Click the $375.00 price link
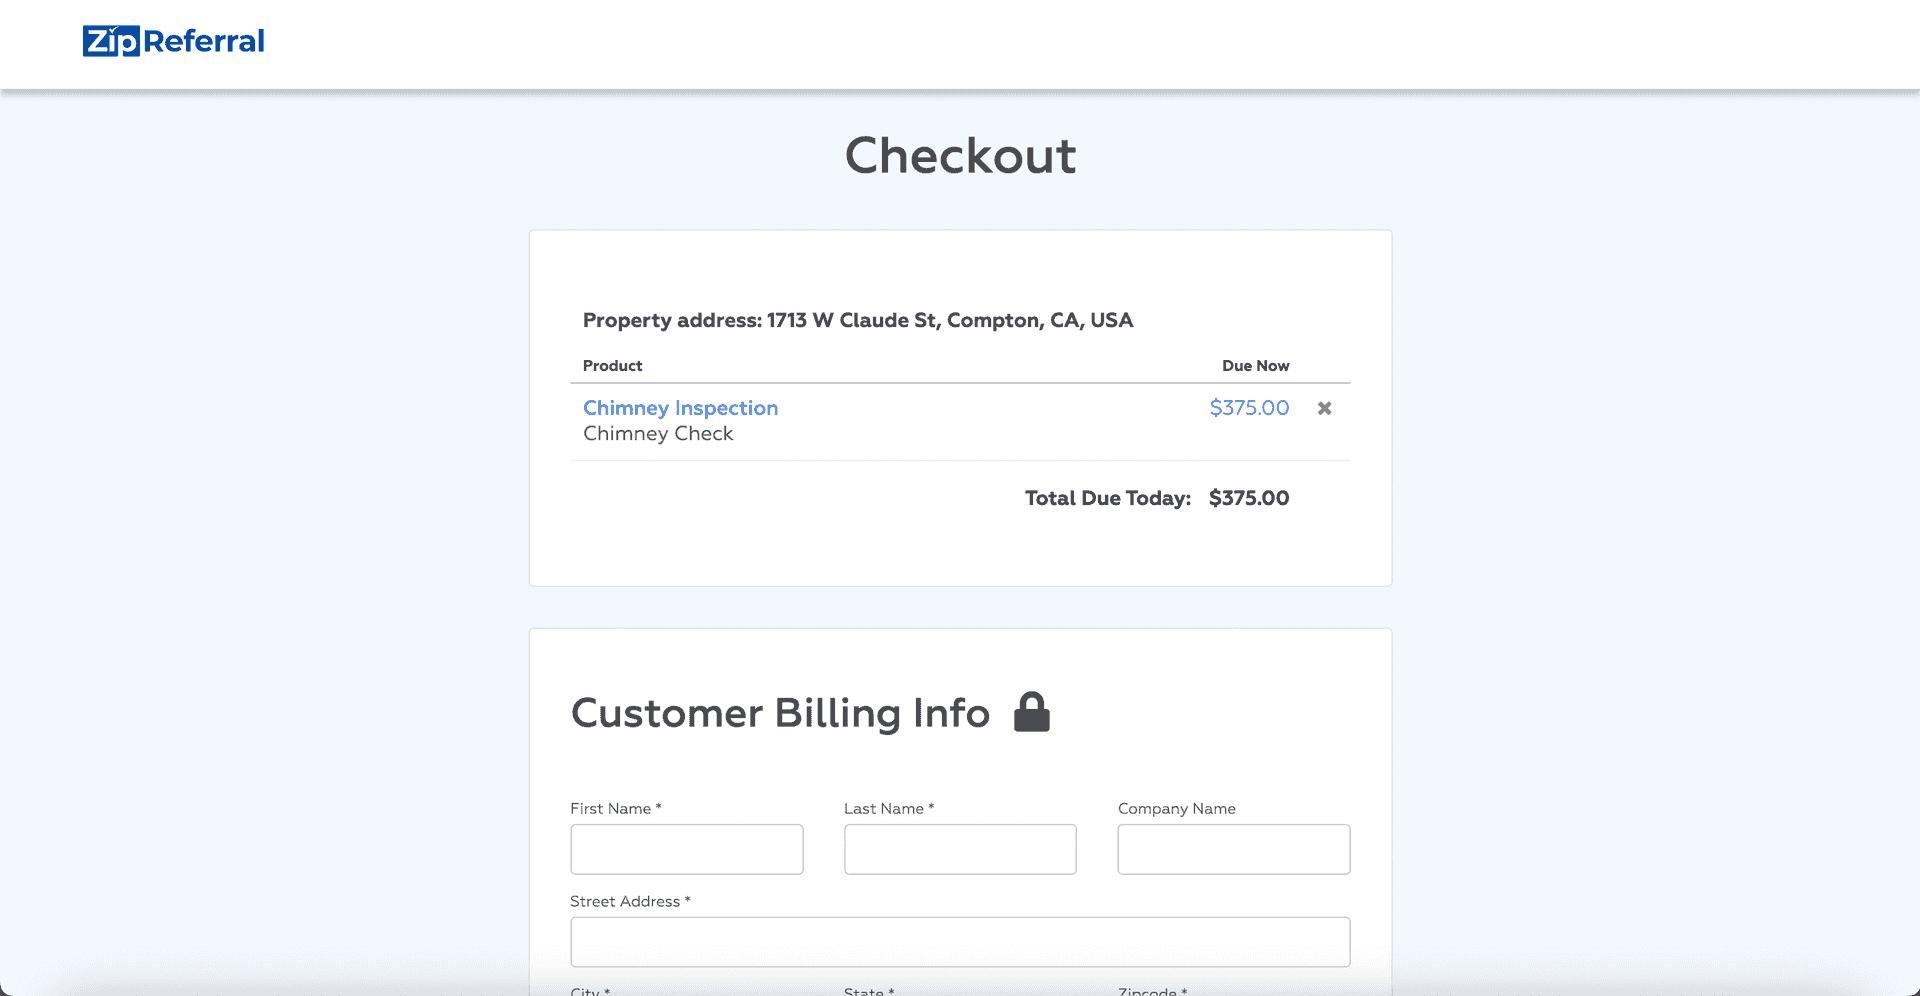Image resolution: width=1920 pixels, height=996 pixels. coord(1249,408)
